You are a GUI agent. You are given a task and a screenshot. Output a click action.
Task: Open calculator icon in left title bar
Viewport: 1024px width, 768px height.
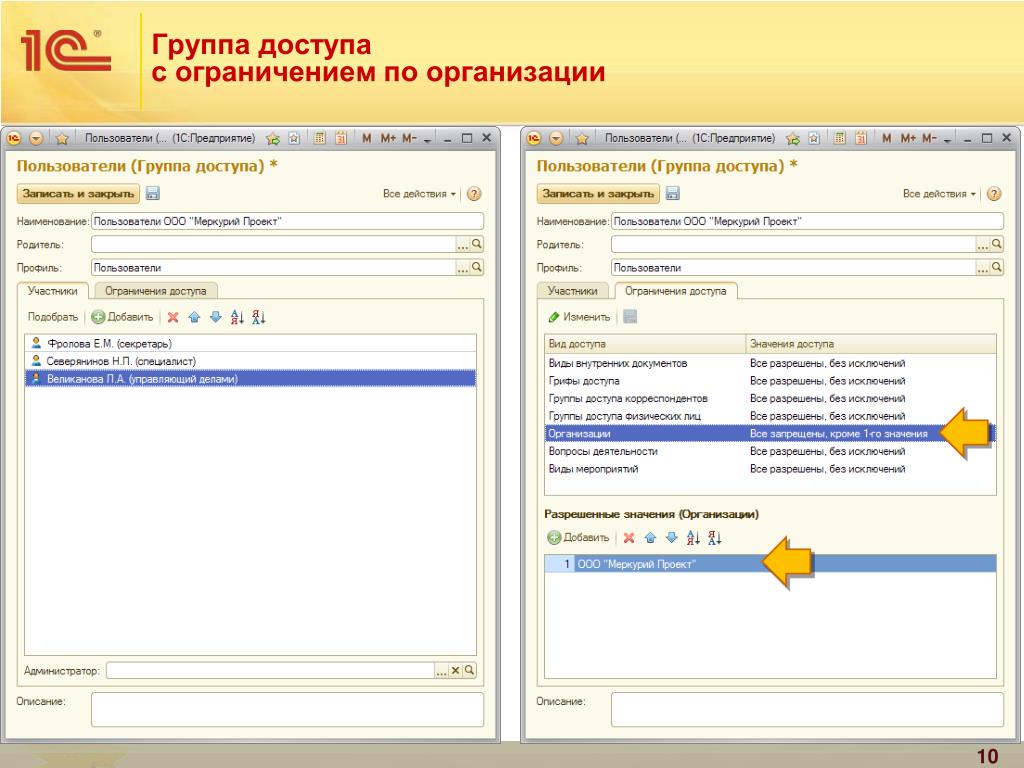[319, 138]
